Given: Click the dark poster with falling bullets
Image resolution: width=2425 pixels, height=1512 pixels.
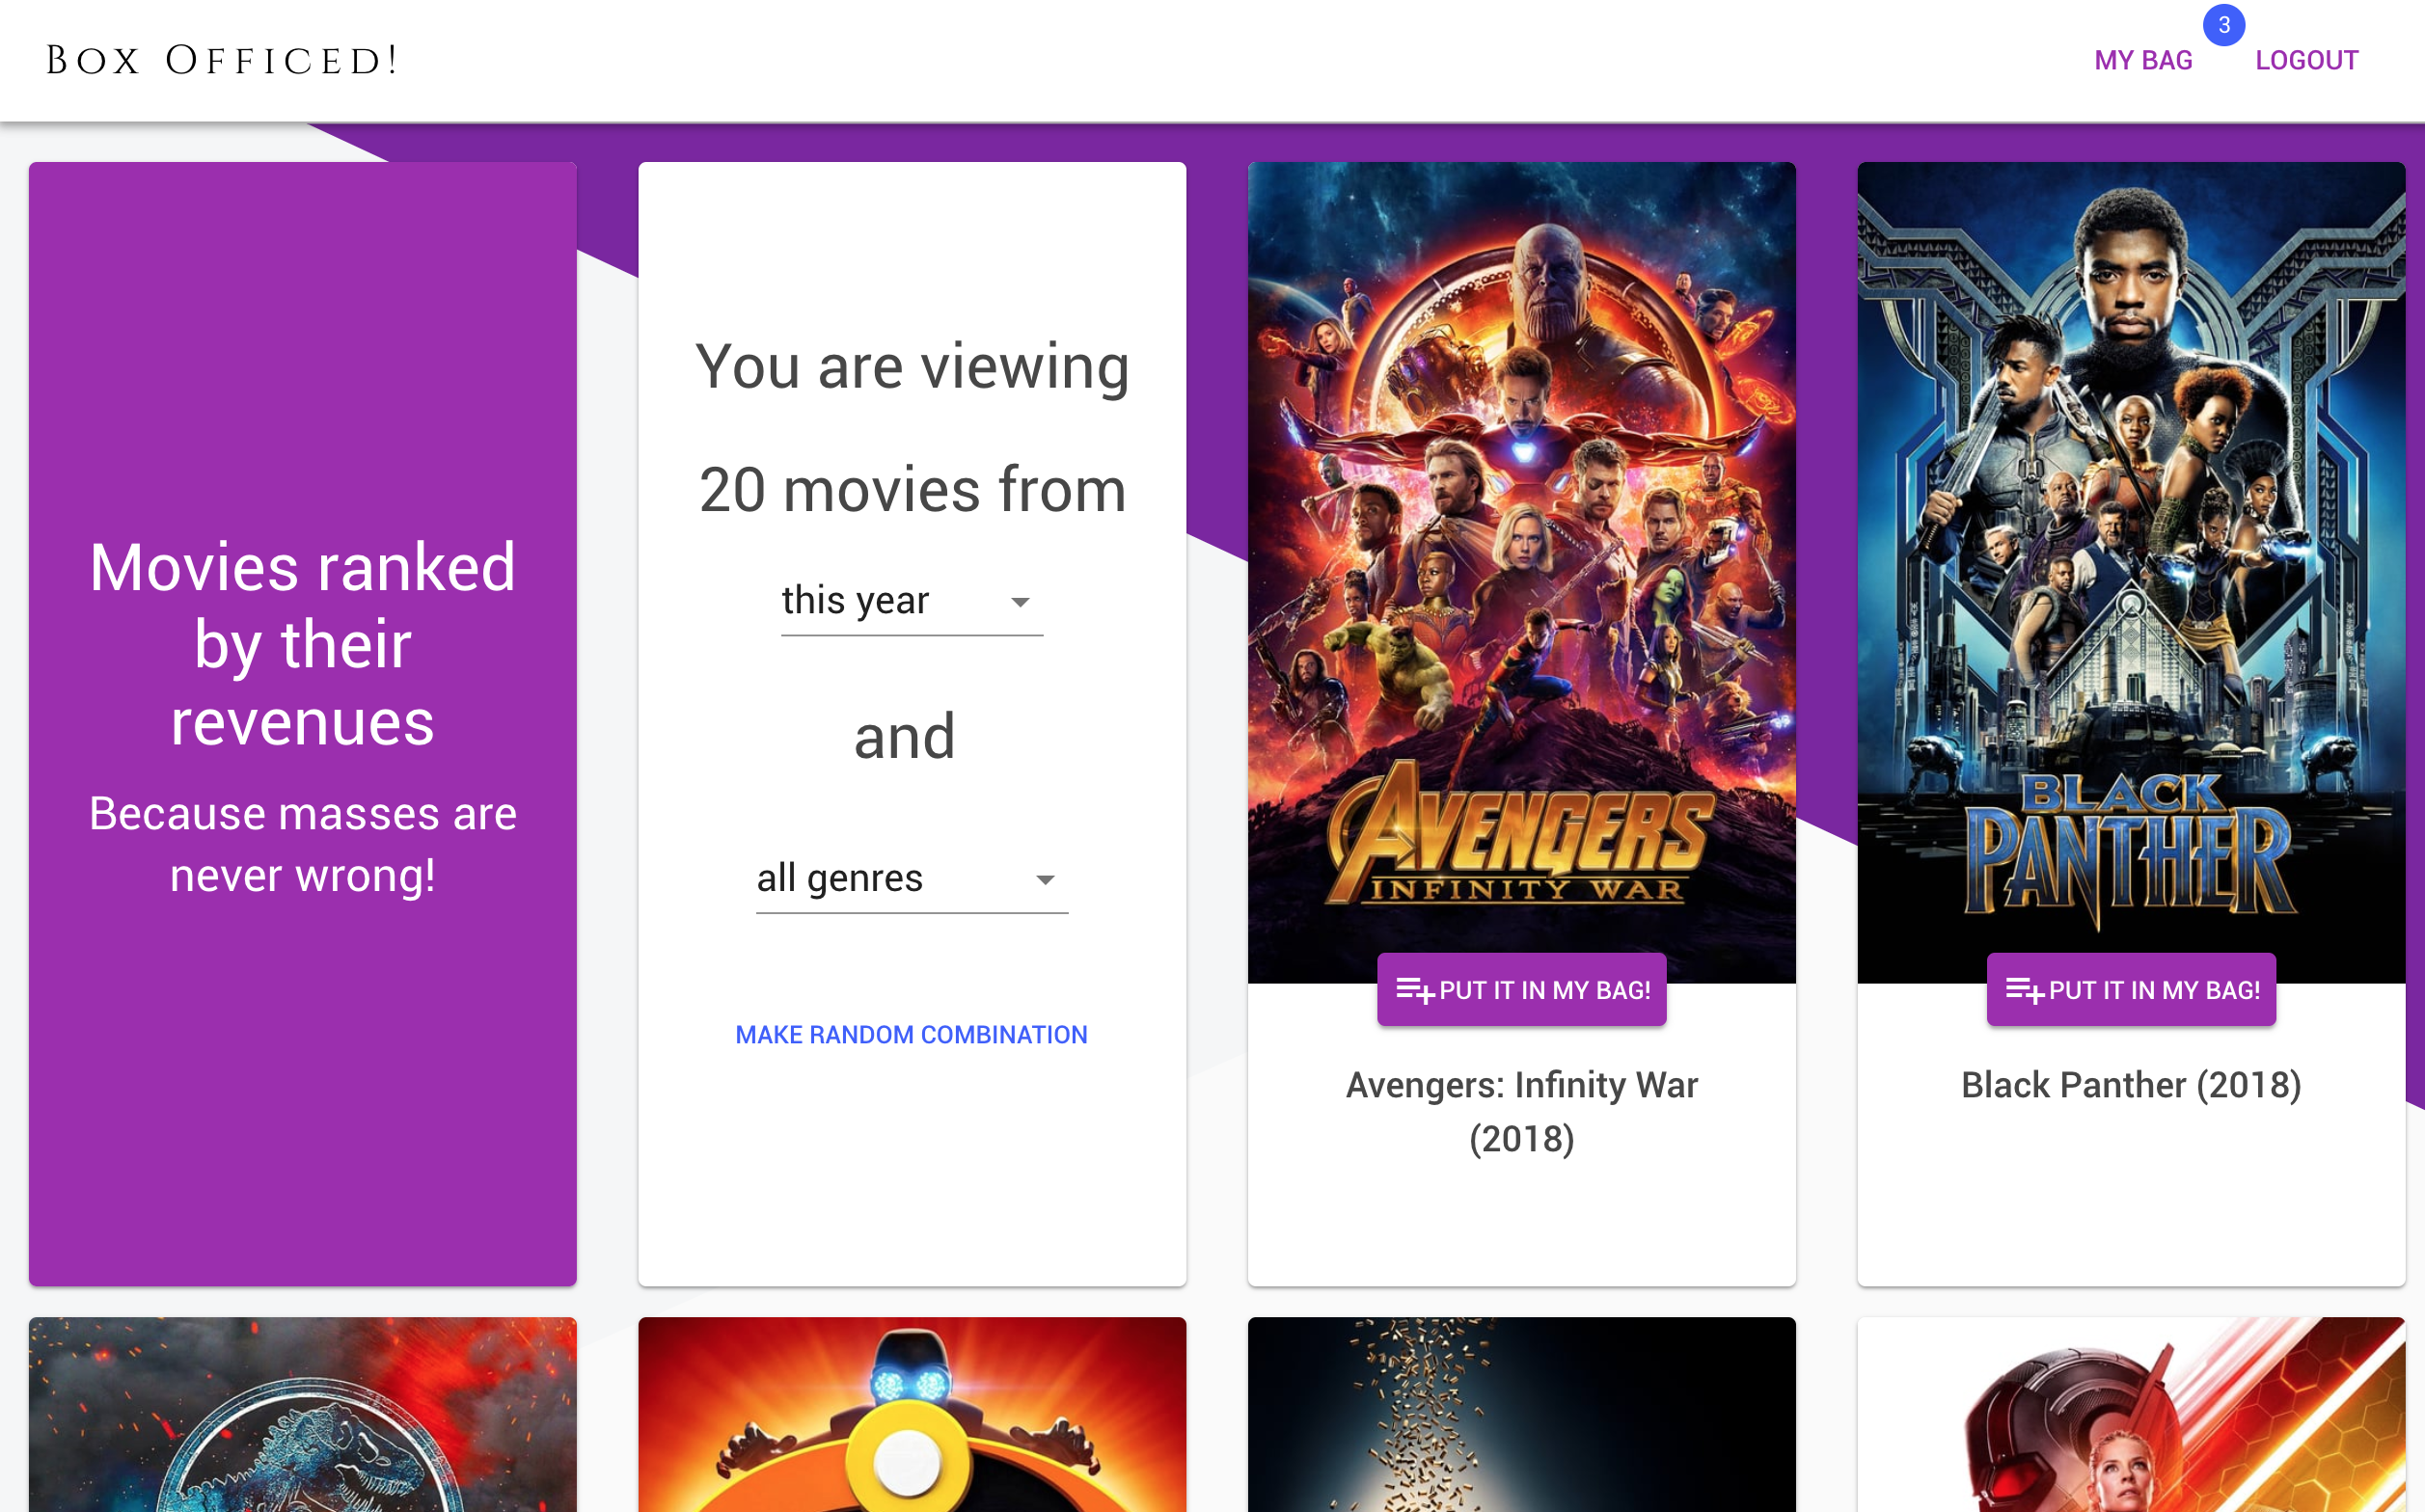Looking at the screenshot, I should 1521,1415.
